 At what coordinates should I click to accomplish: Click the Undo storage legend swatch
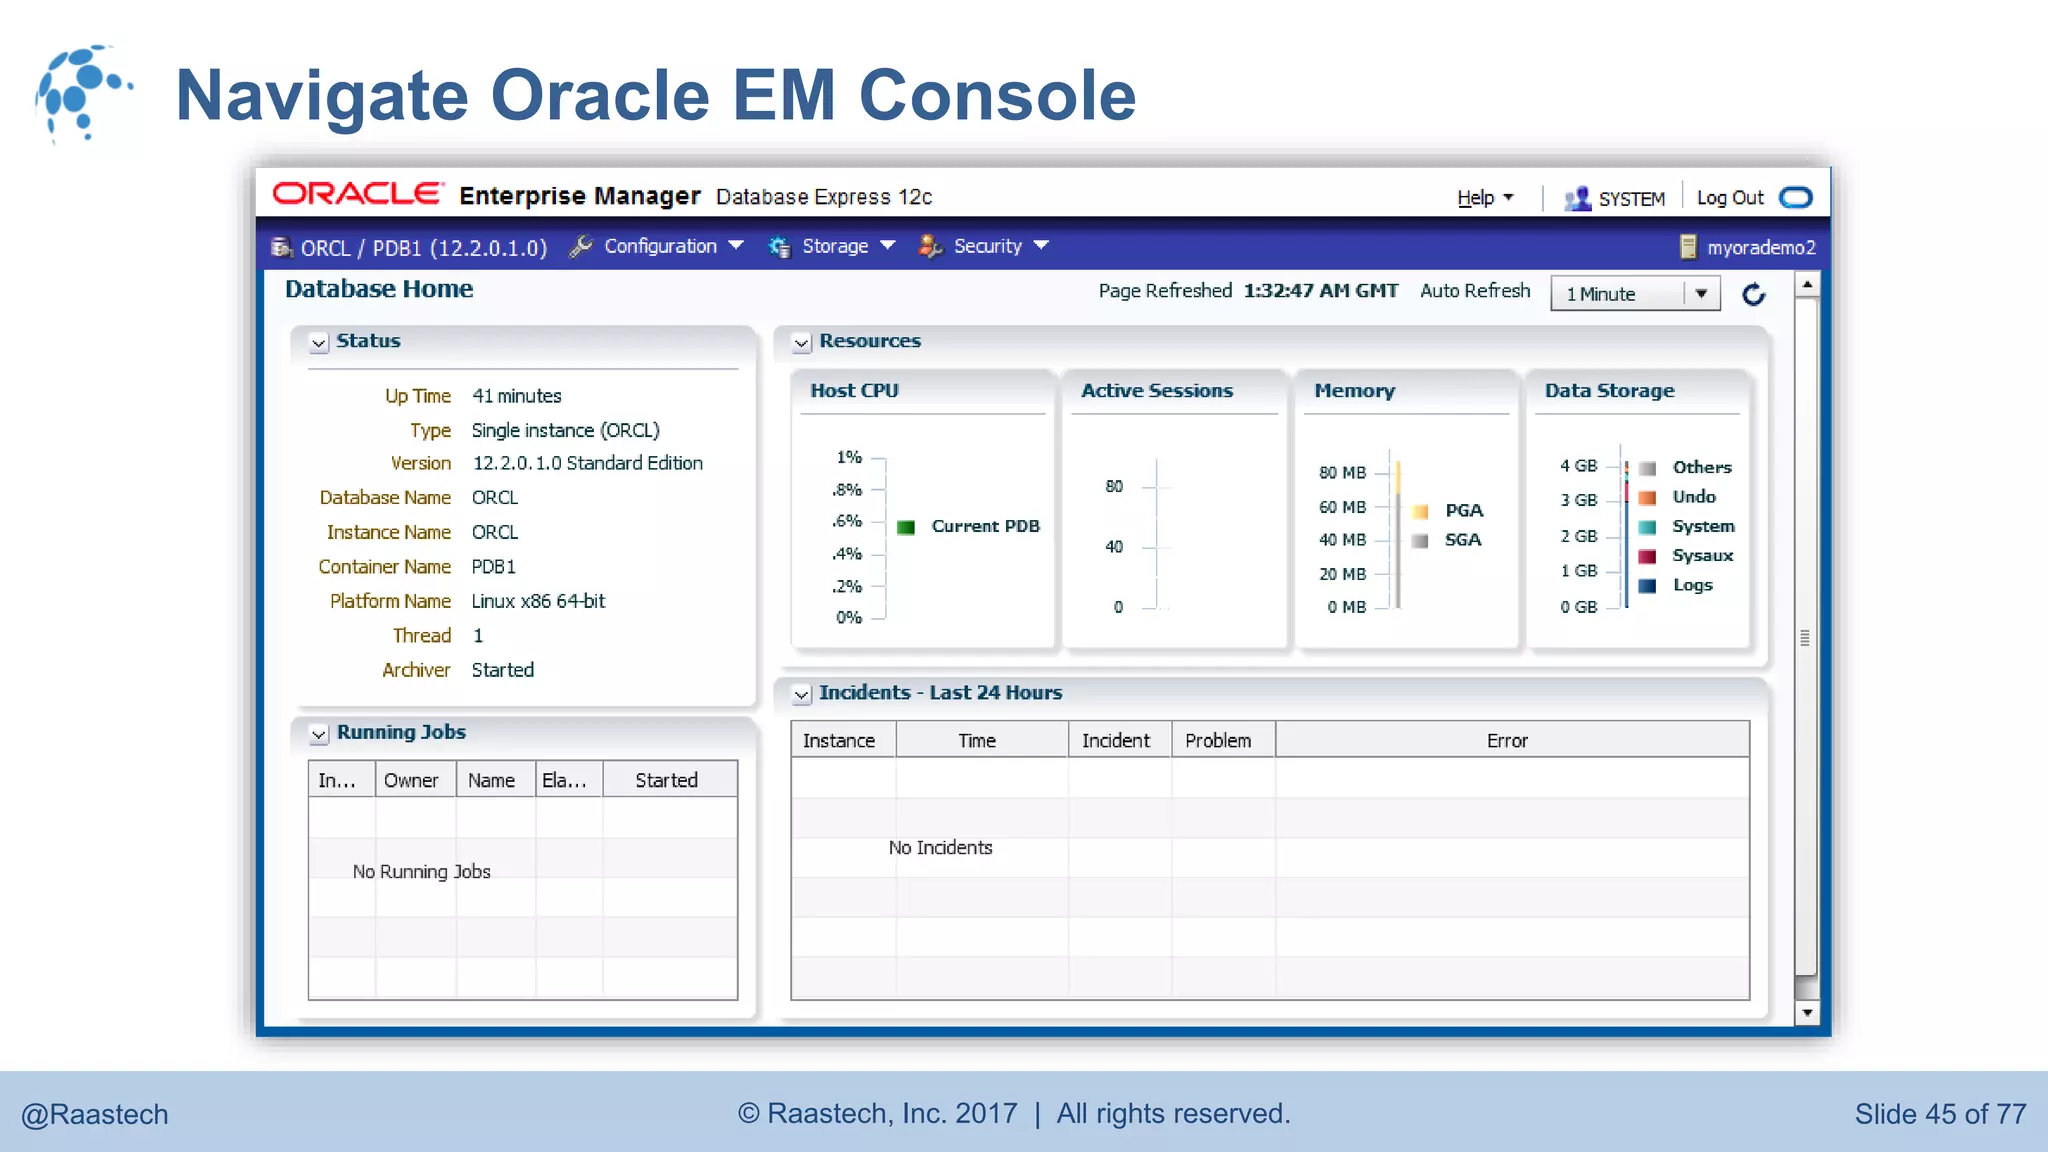pyautogui.click(x=1648, y=497)
